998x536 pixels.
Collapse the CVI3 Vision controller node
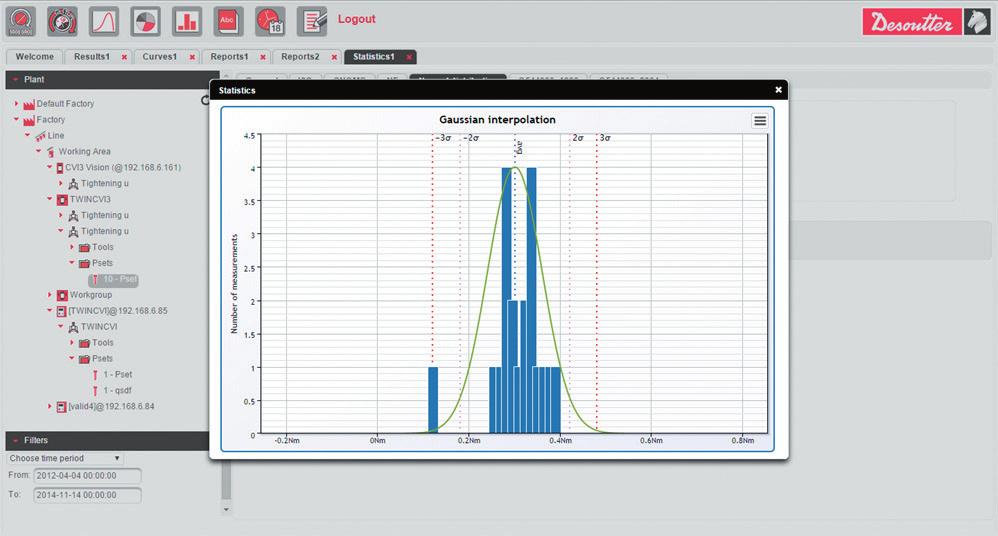click(50, 167)
